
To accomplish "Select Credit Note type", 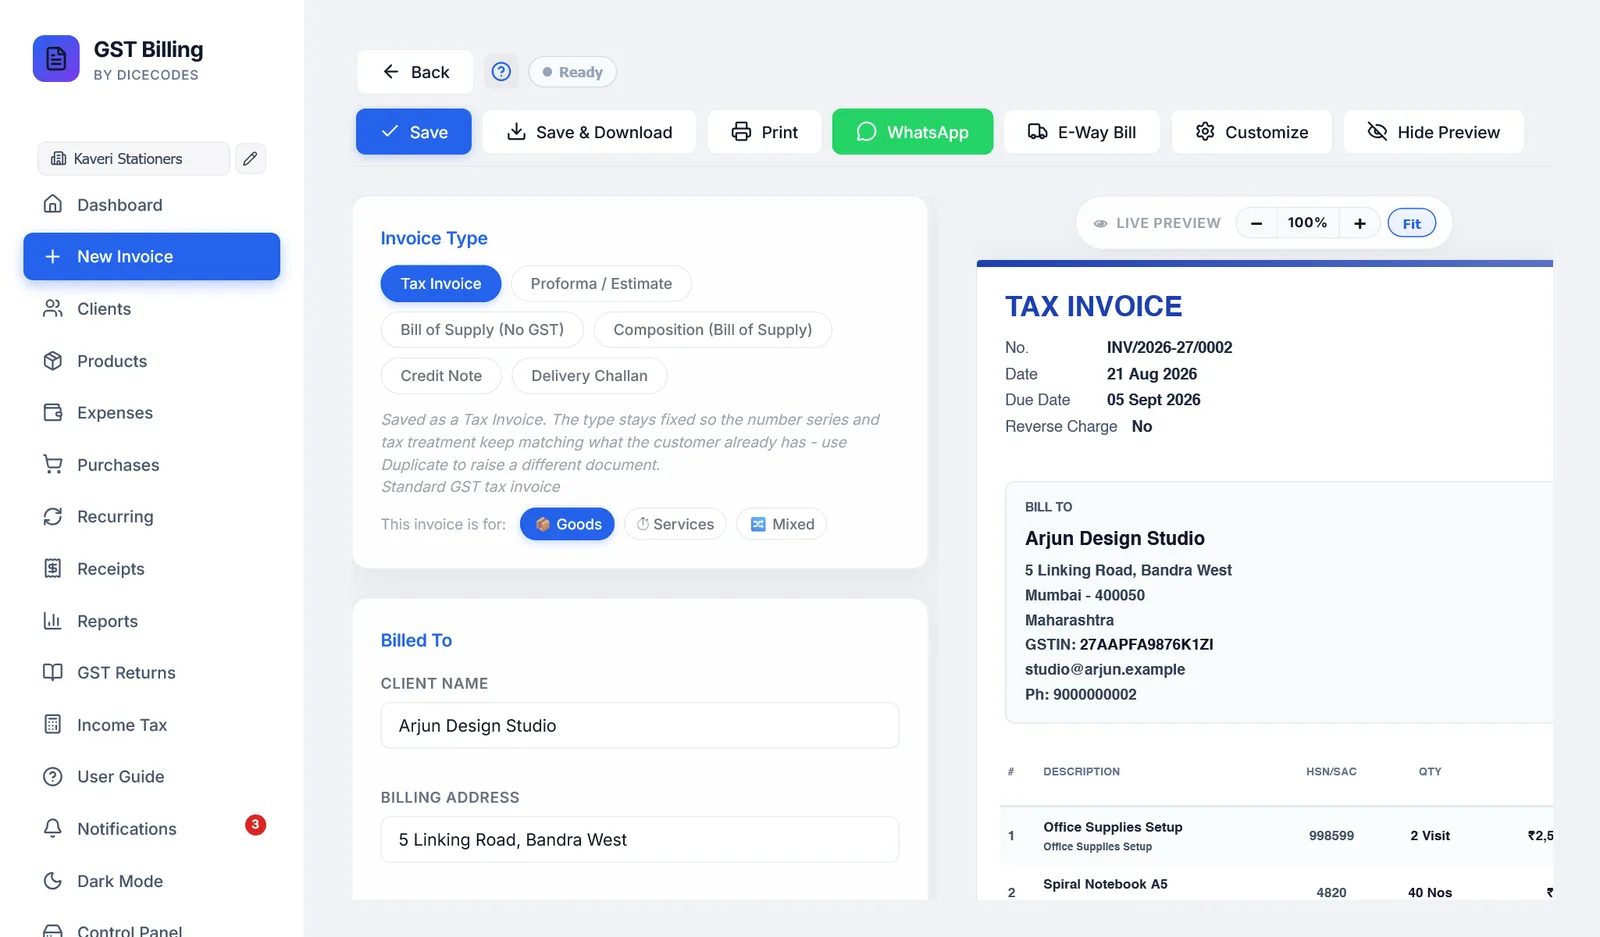I will click(x=441, y=376).
